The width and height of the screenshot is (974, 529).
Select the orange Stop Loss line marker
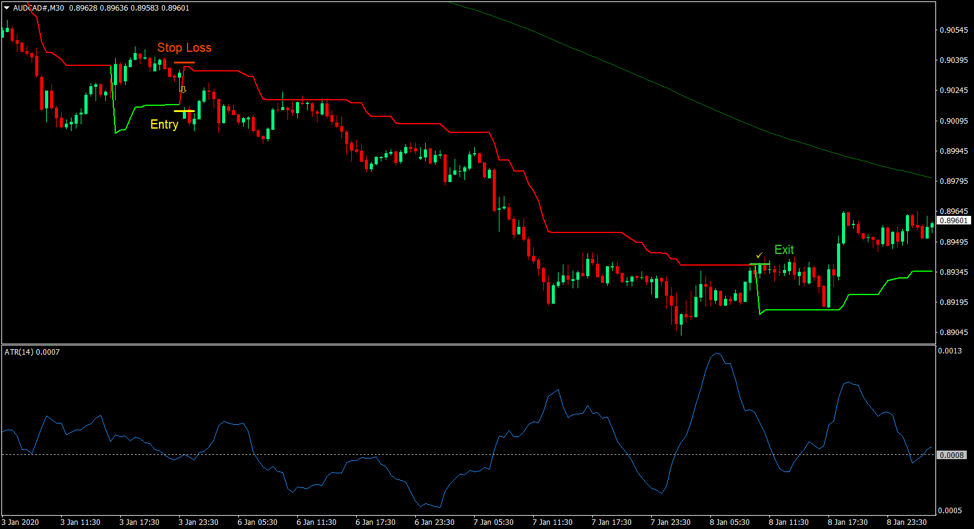[184, 63]
